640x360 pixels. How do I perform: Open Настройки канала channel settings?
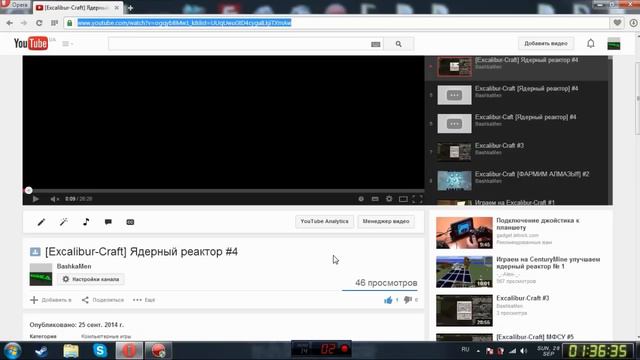[91, 279]
